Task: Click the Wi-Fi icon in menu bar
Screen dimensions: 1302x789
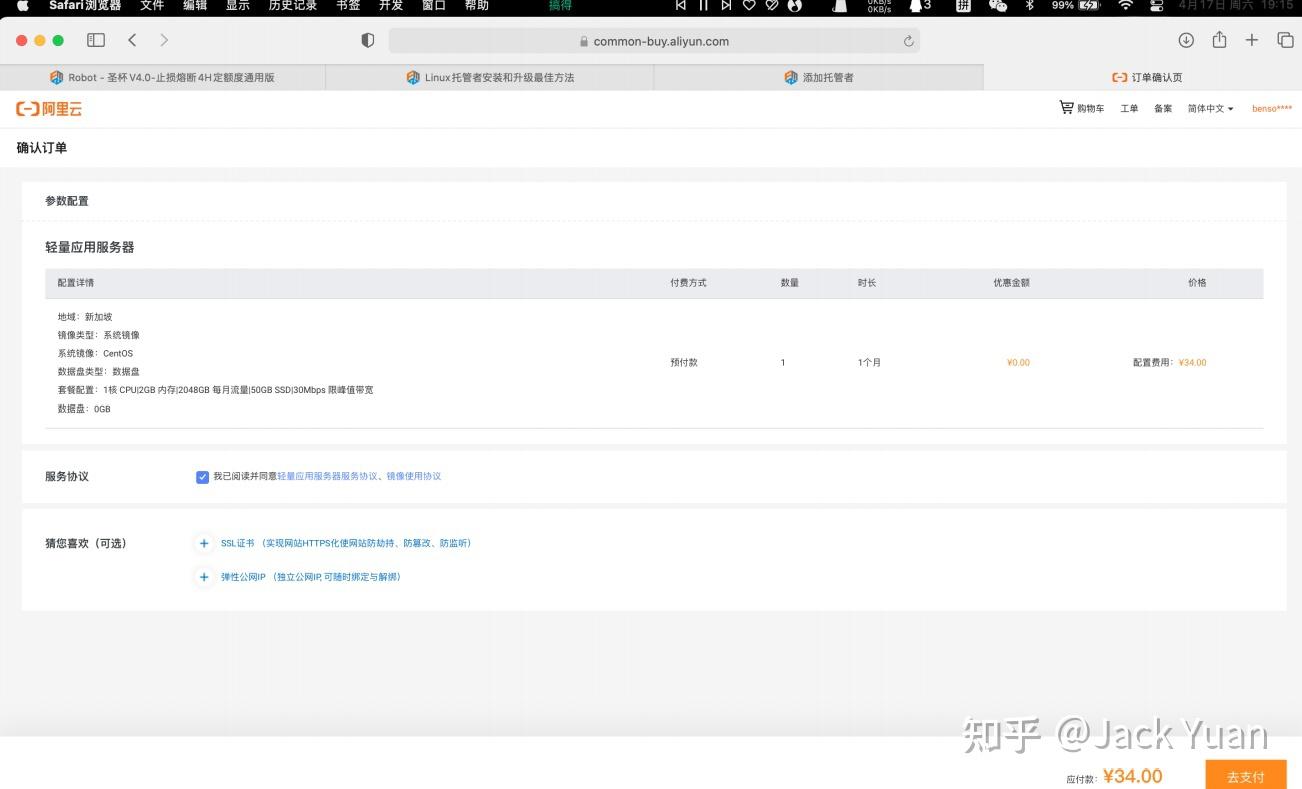Action: tap(1126, 5)
